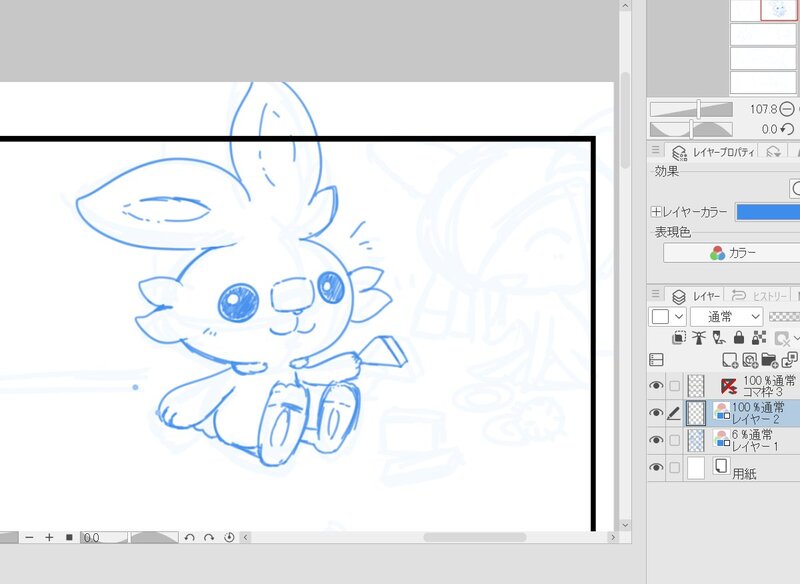Zoom out canvas with minus button
800x584 pixels.
[29, 537]
